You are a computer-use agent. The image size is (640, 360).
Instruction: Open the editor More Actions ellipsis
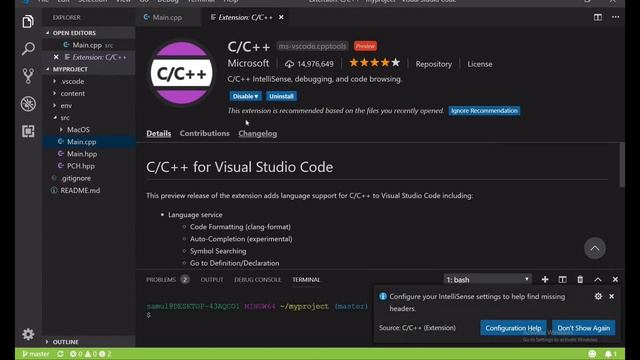[x=616, y=17]
